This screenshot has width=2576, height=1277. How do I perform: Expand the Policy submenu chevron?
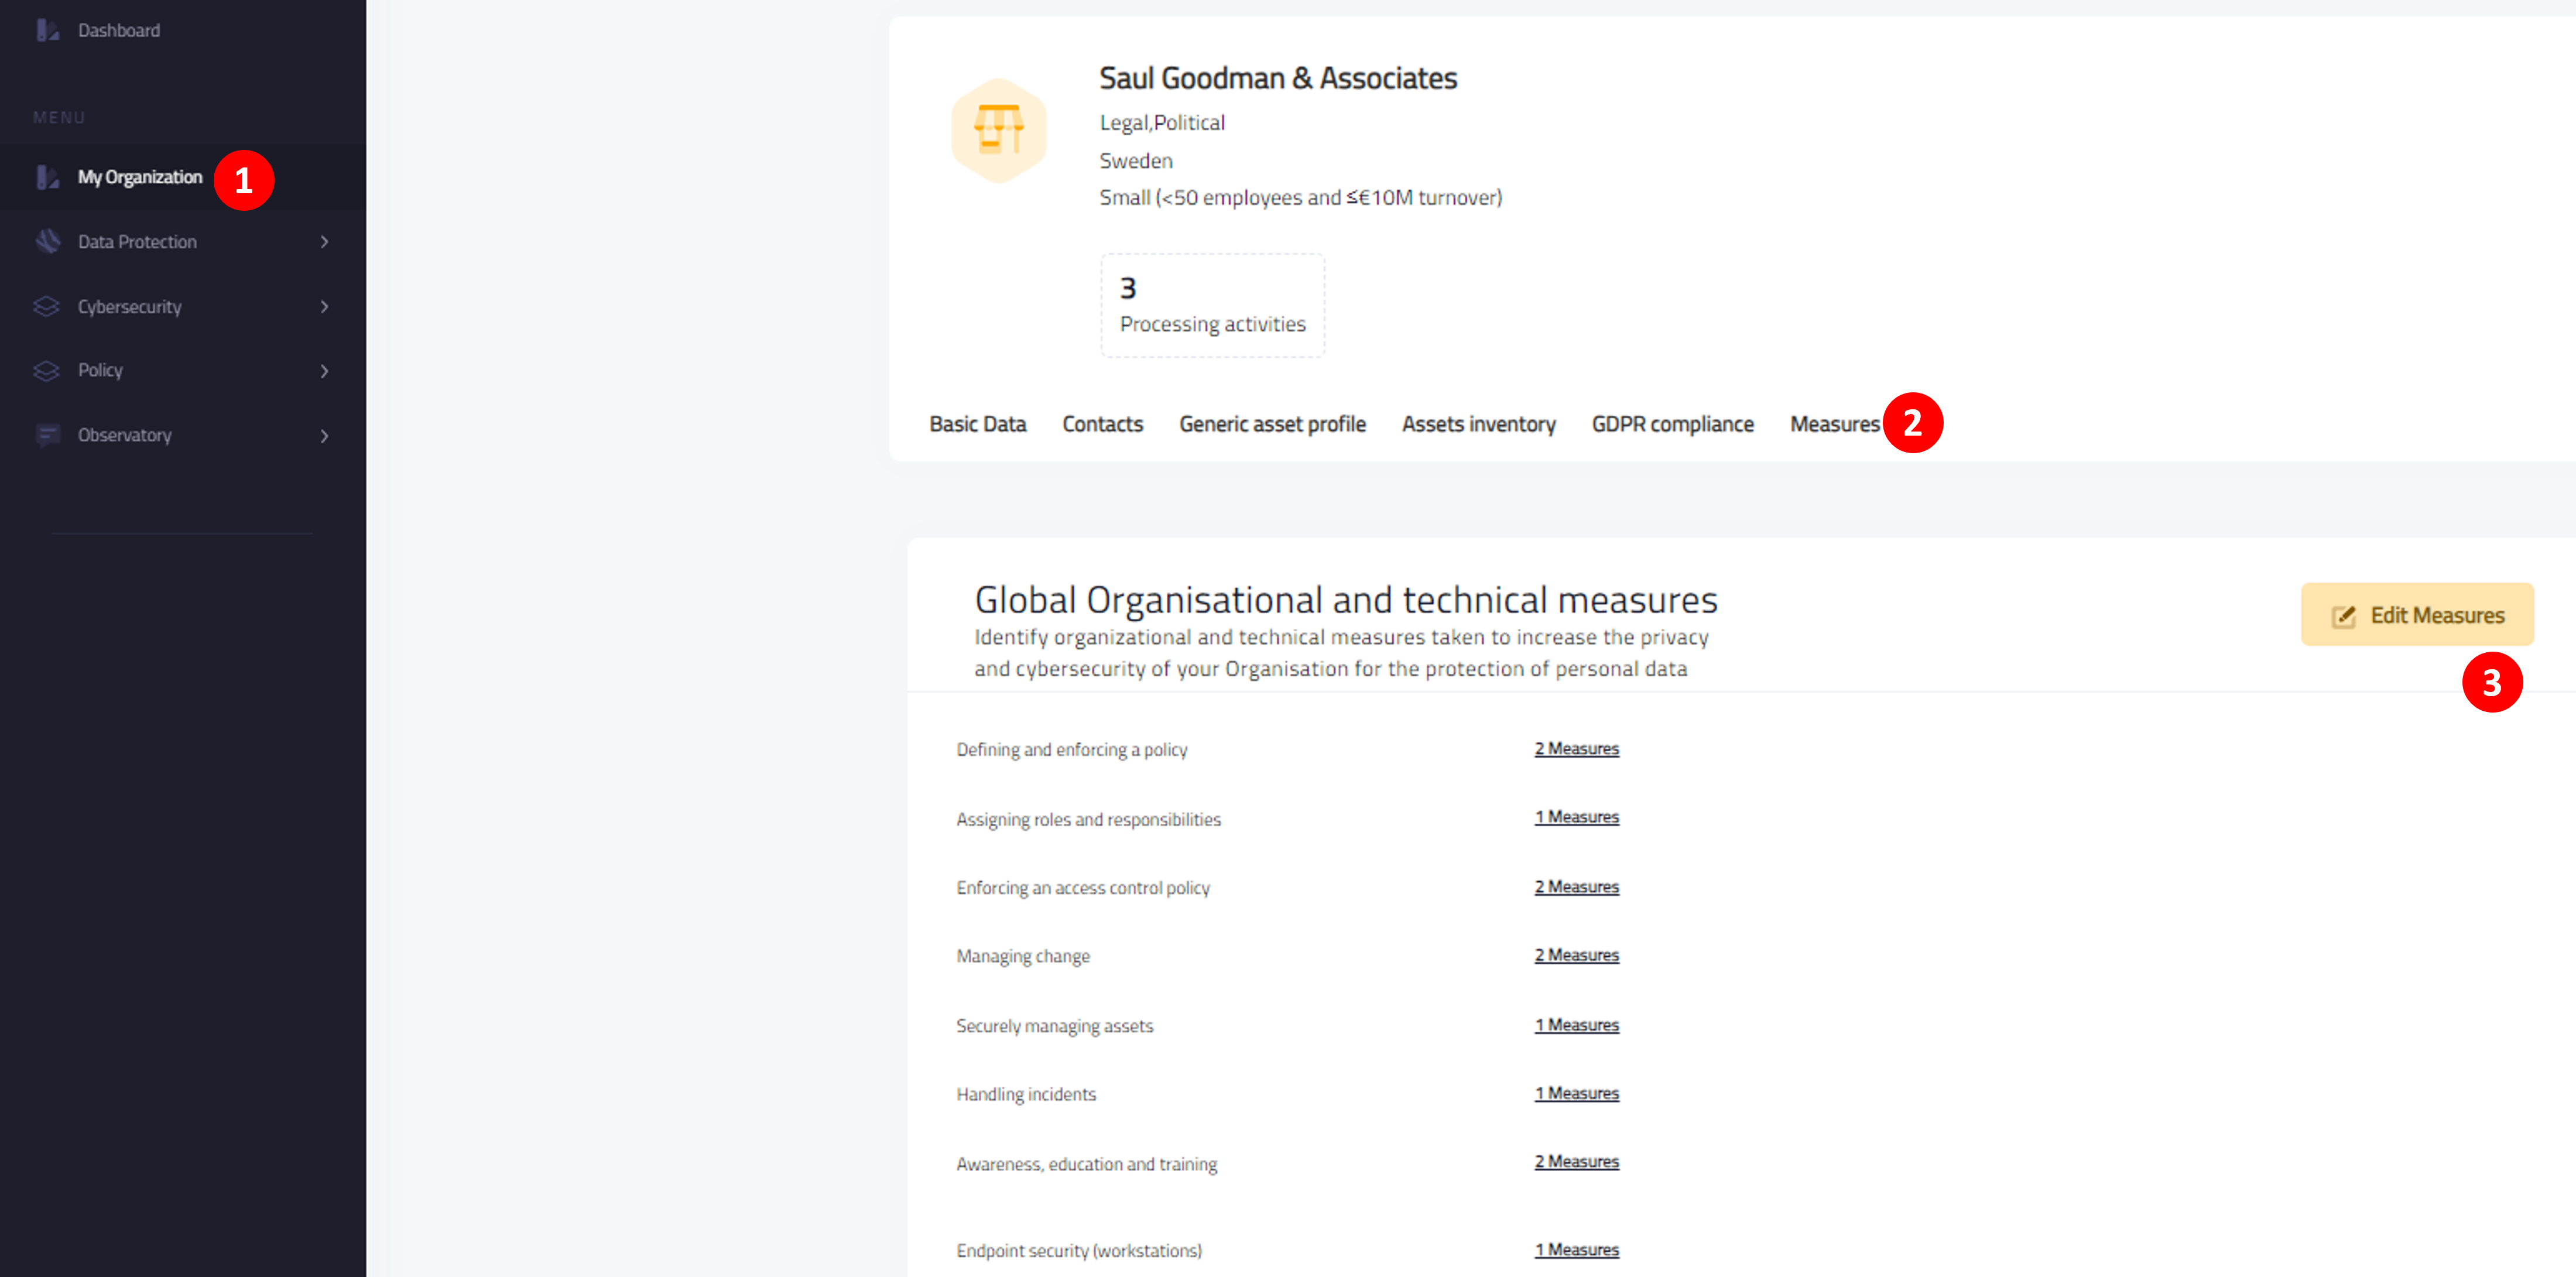324,371
